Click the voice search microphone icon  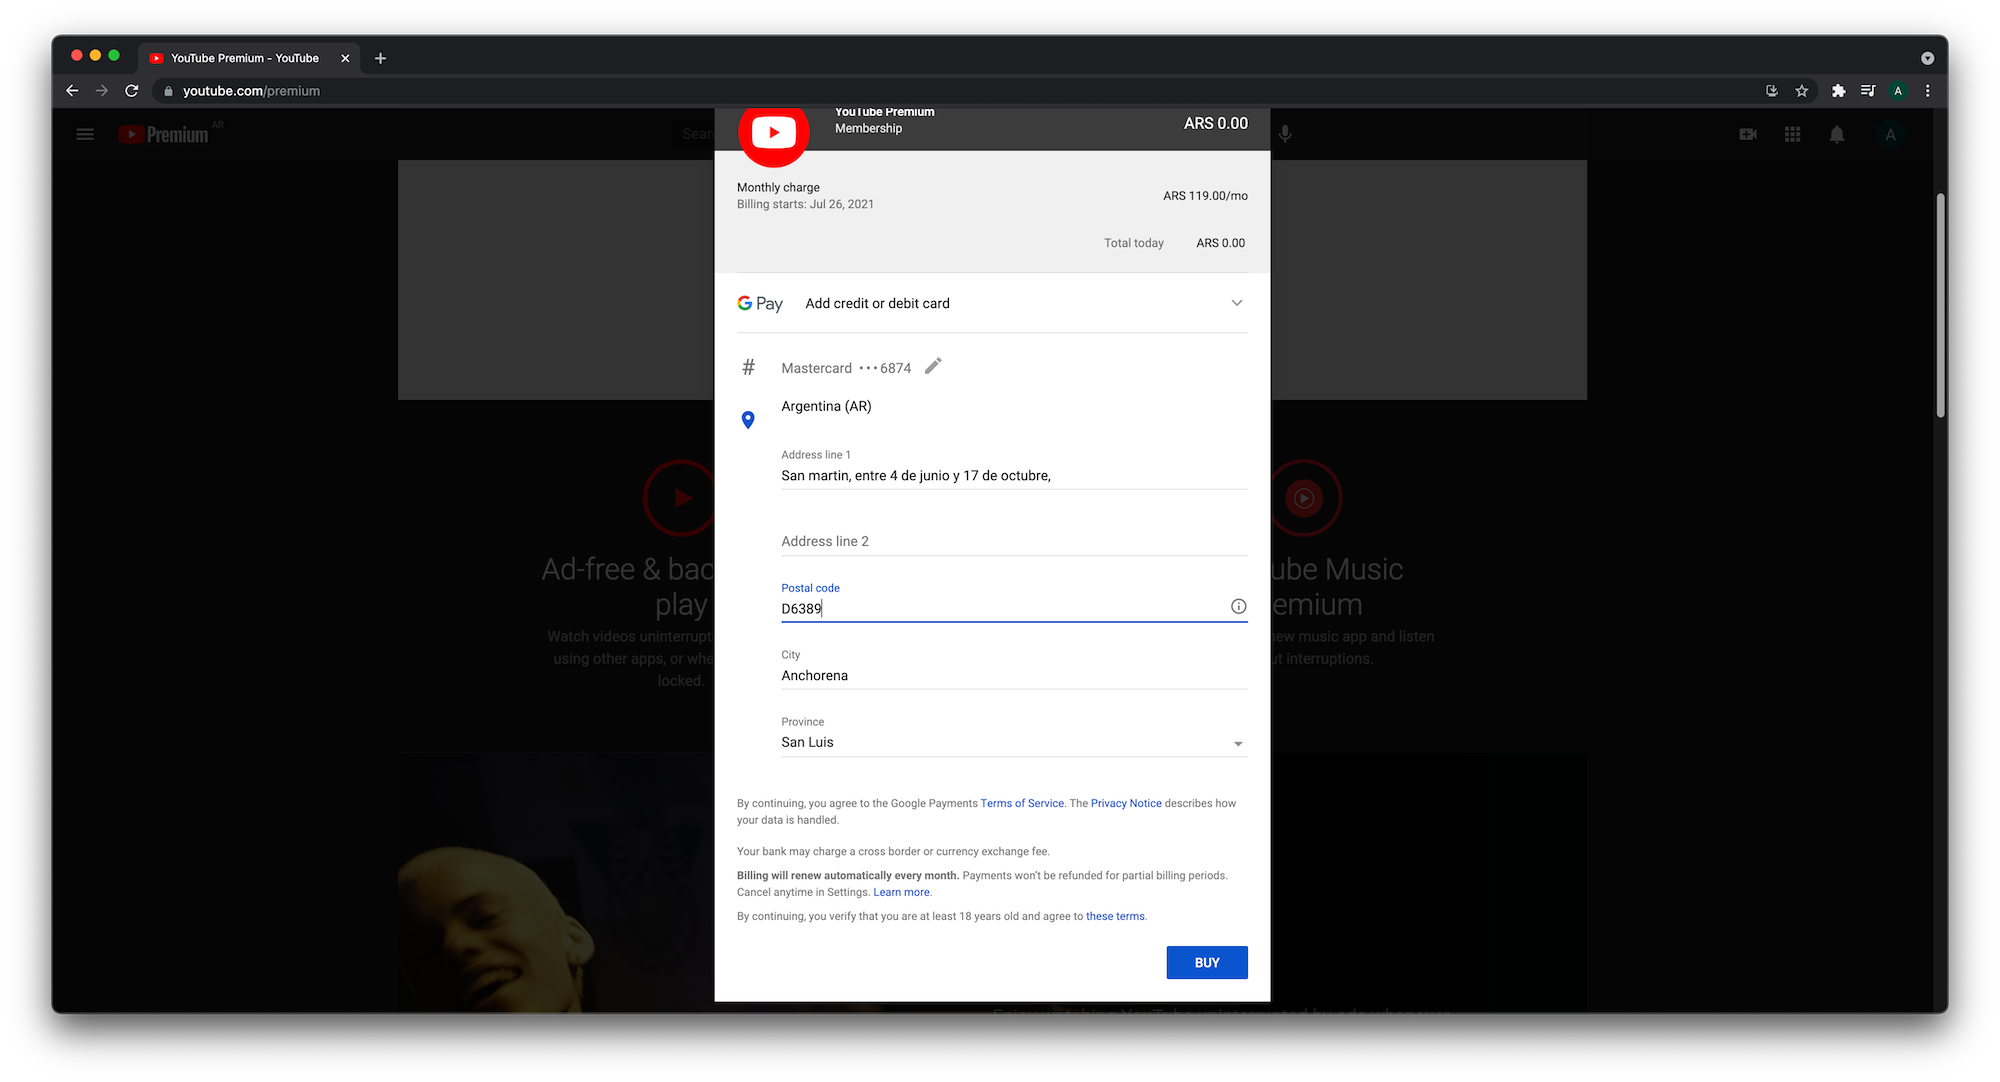[1285, 133]
